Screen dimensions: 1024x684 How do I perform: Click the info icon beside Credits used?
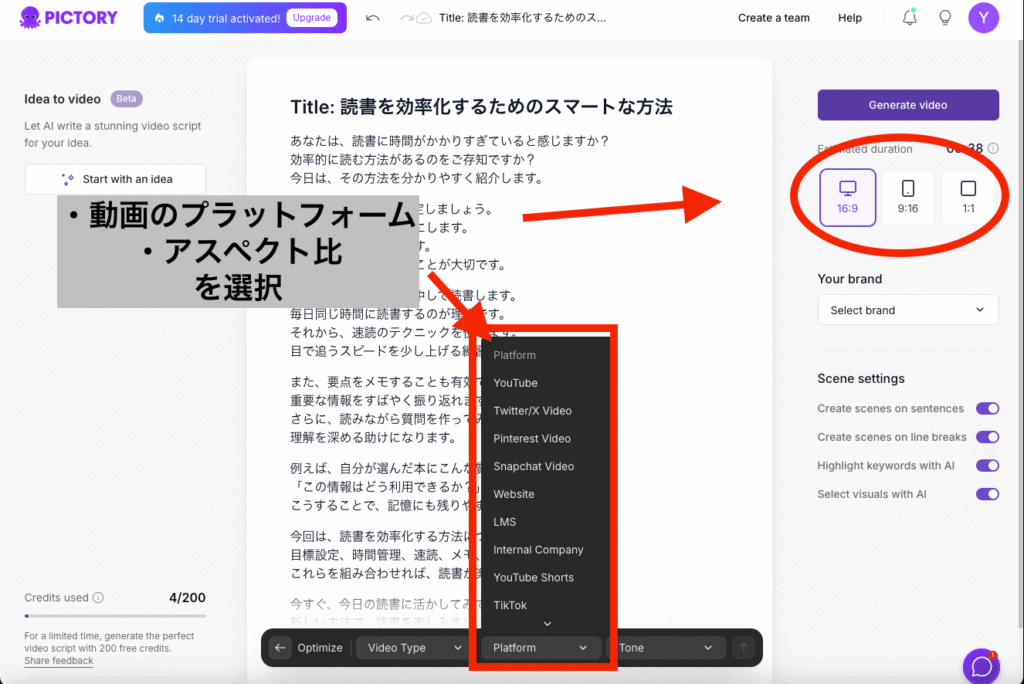[98, 597]
